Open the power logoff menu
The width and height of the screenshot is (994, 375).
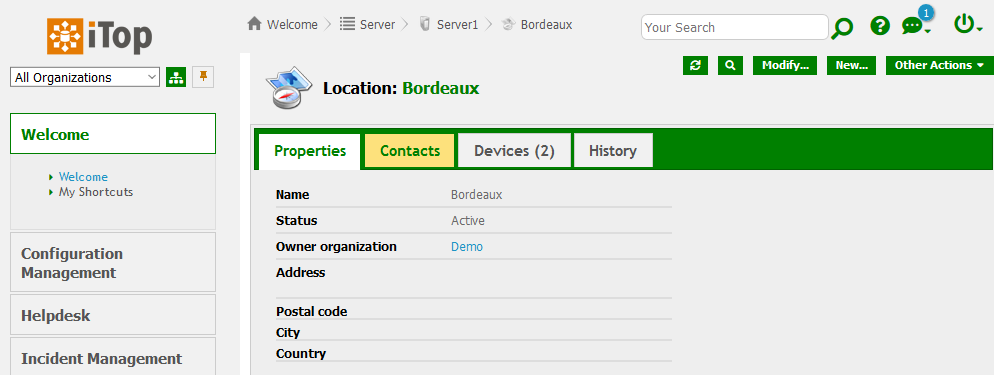pyautogui.click(x=967, y=25)
